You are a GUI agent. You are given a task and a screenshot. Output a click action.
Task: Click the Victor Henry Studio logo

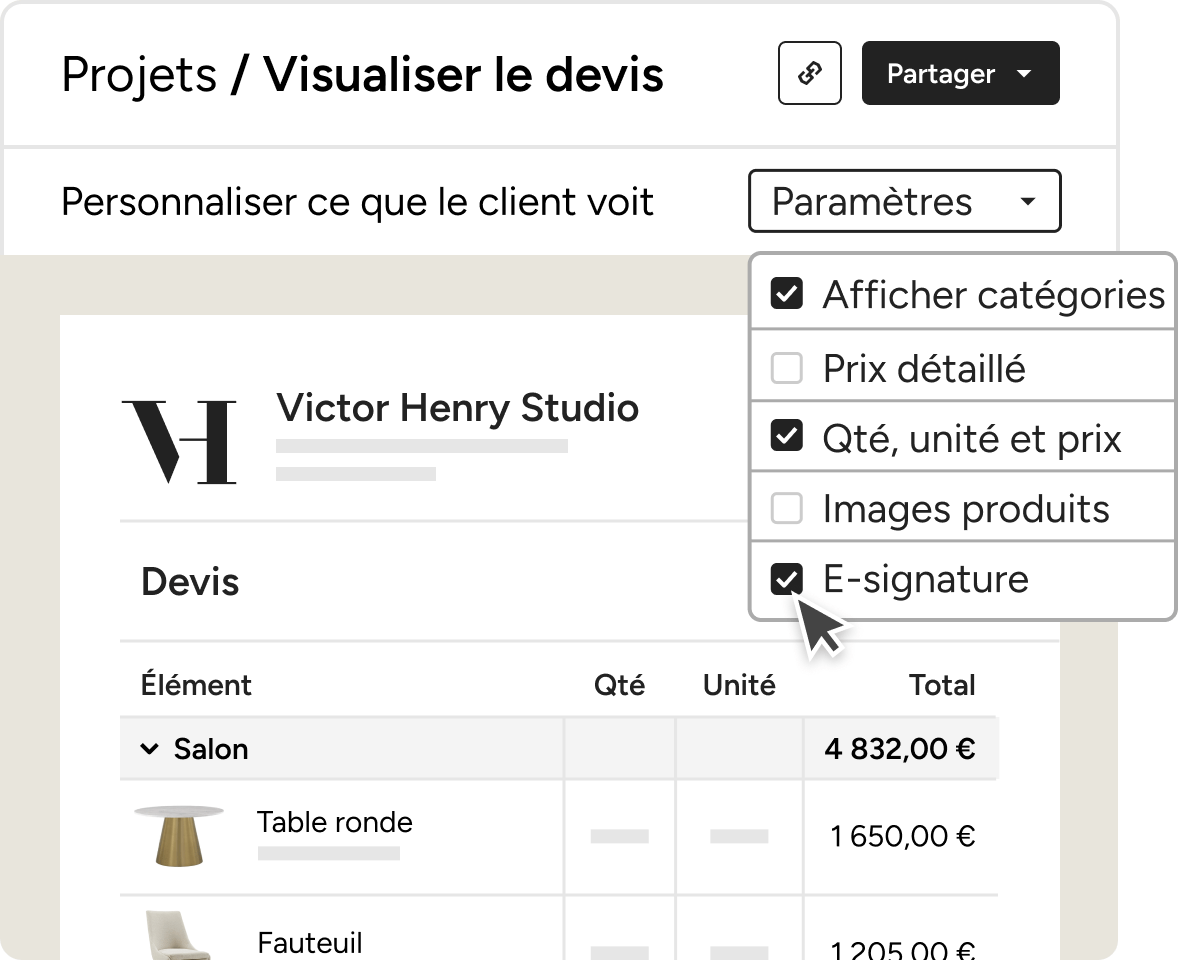pyautogui.click(x=179, y=442)
